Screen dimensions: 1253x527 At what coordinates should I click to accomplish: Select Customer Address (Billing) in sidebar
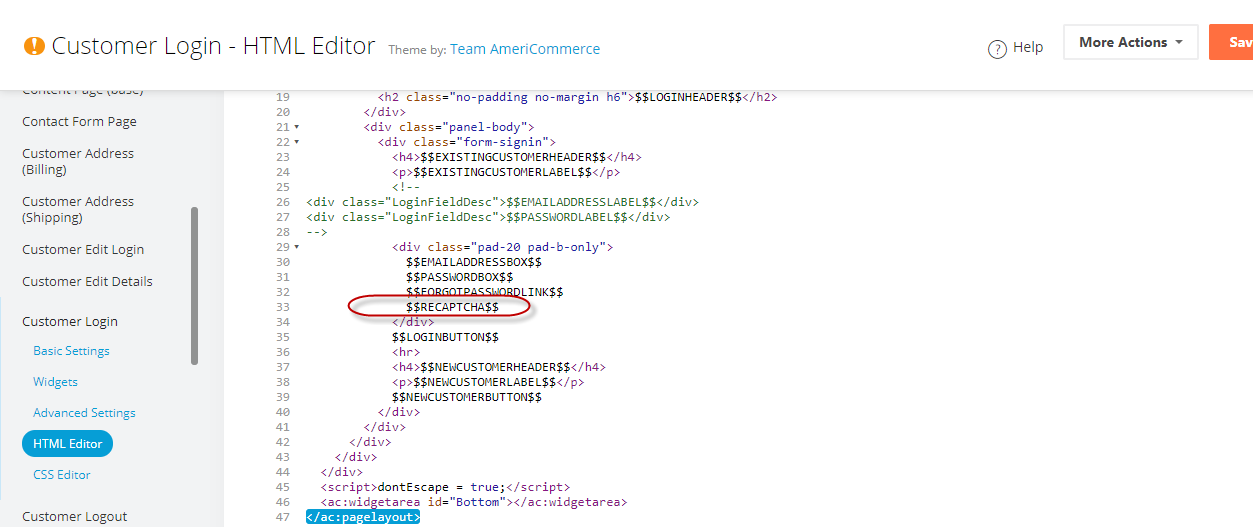click(78, 161)
